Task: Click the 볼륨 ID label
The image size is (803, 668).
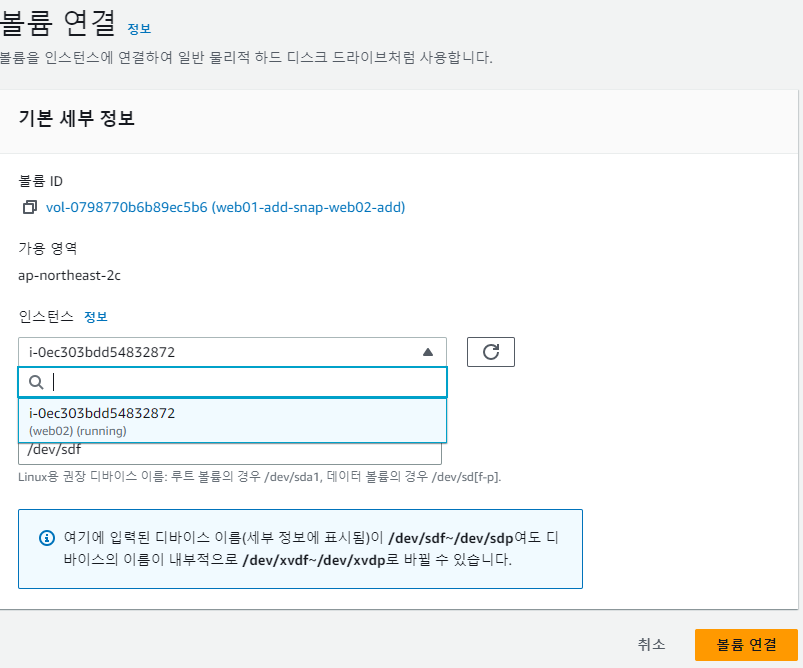Action: point(40,181)
